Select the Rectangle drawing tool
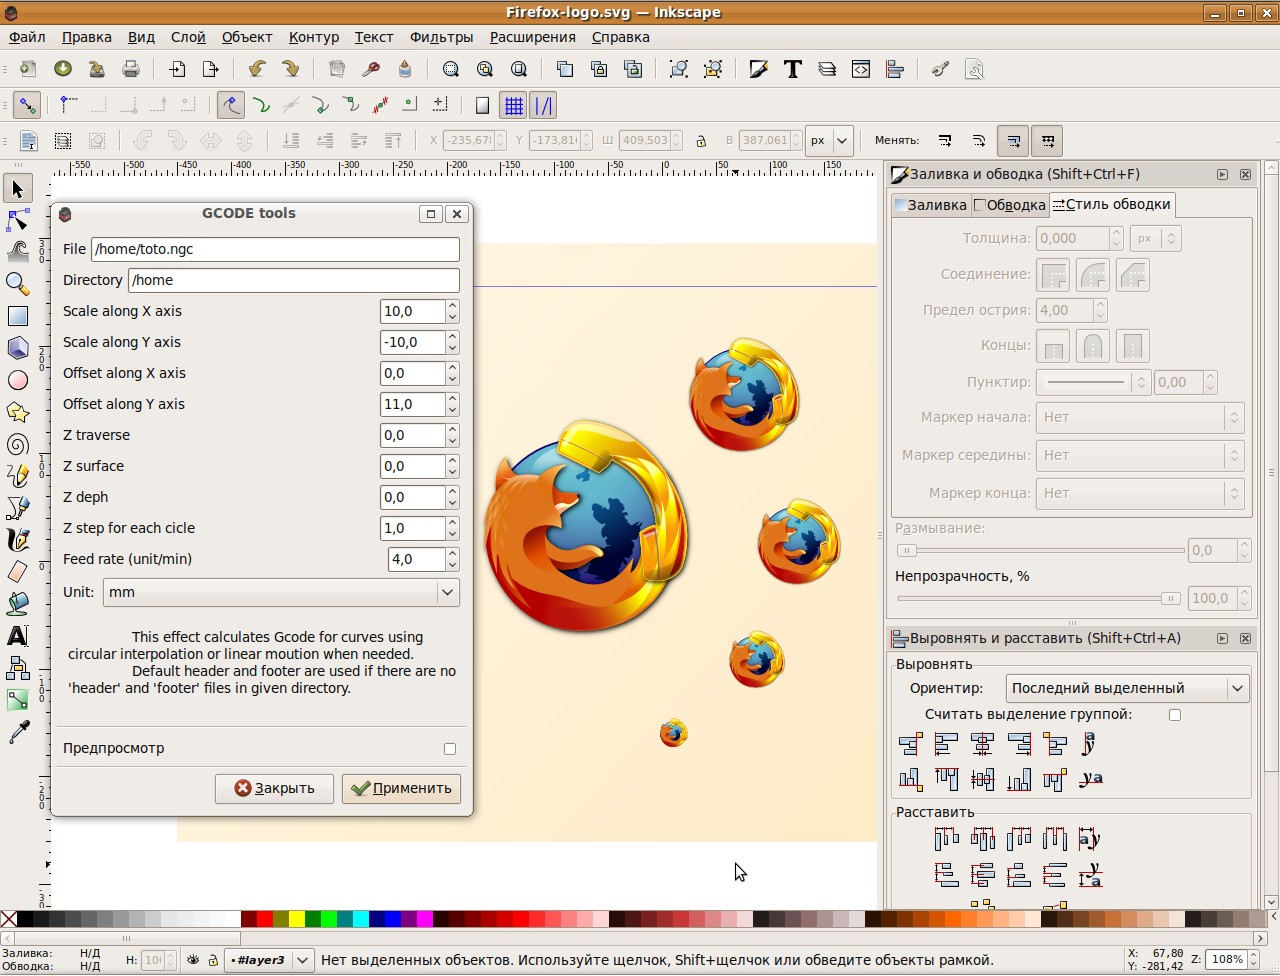This screenshot has width=1280, height=976. click(x=18, y=316)
